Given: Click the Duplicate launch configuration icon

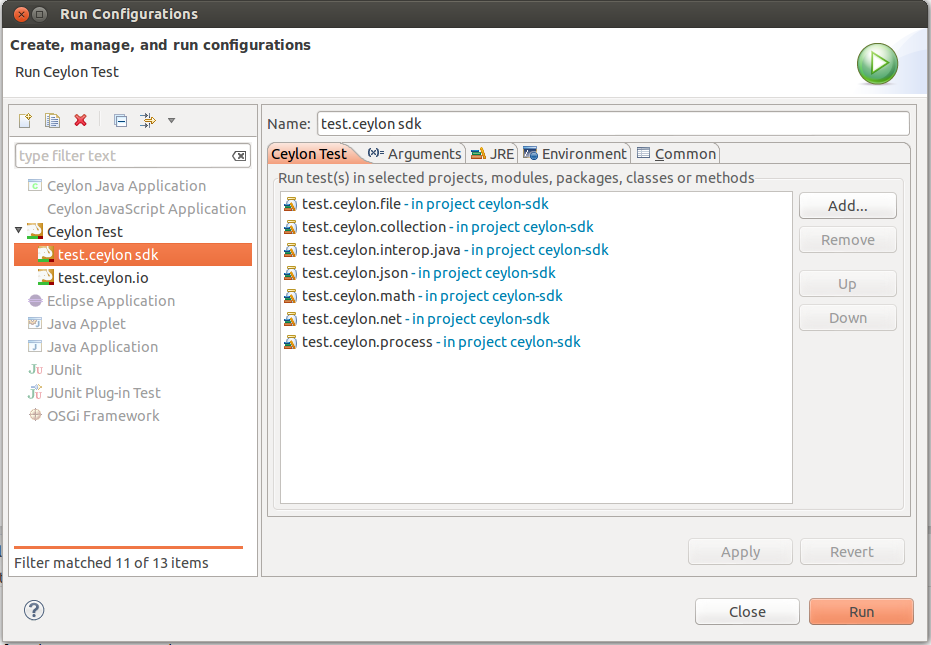Looking at the screenshot, I should pos(52,121).
